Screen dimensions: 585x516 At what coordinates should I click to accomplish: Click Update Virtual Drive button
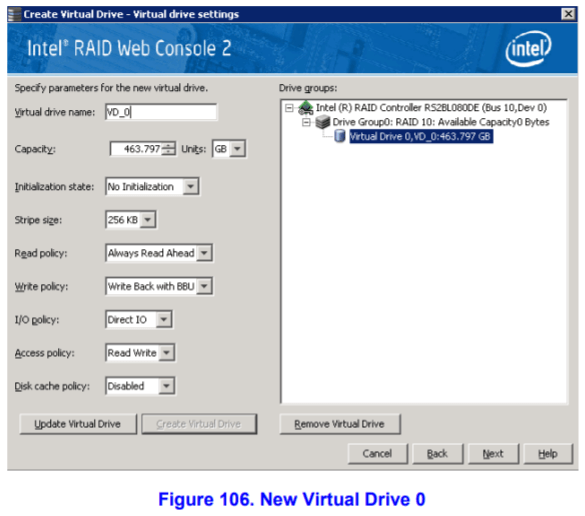point(78,424)
